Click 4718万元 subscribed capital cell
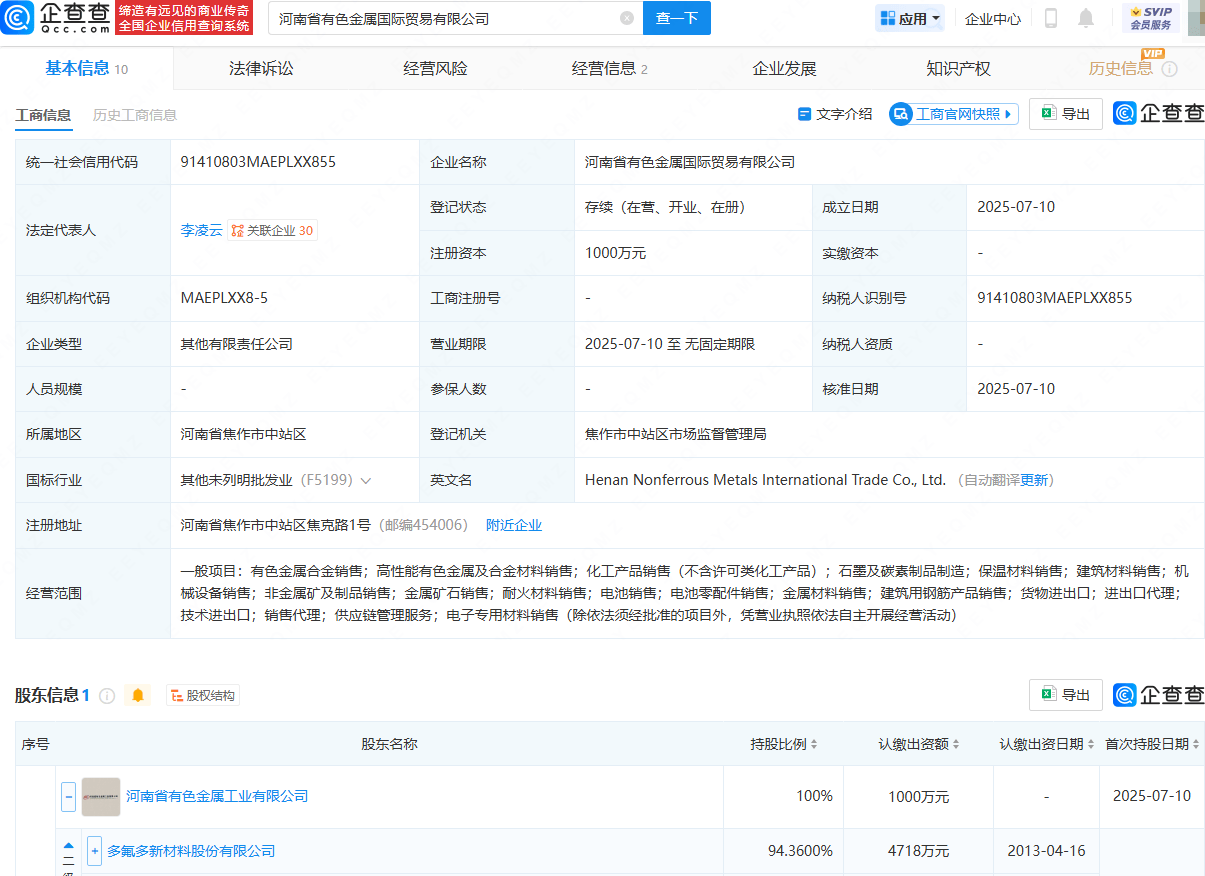The image size is (1205, 876). click(x=919, y=851)
